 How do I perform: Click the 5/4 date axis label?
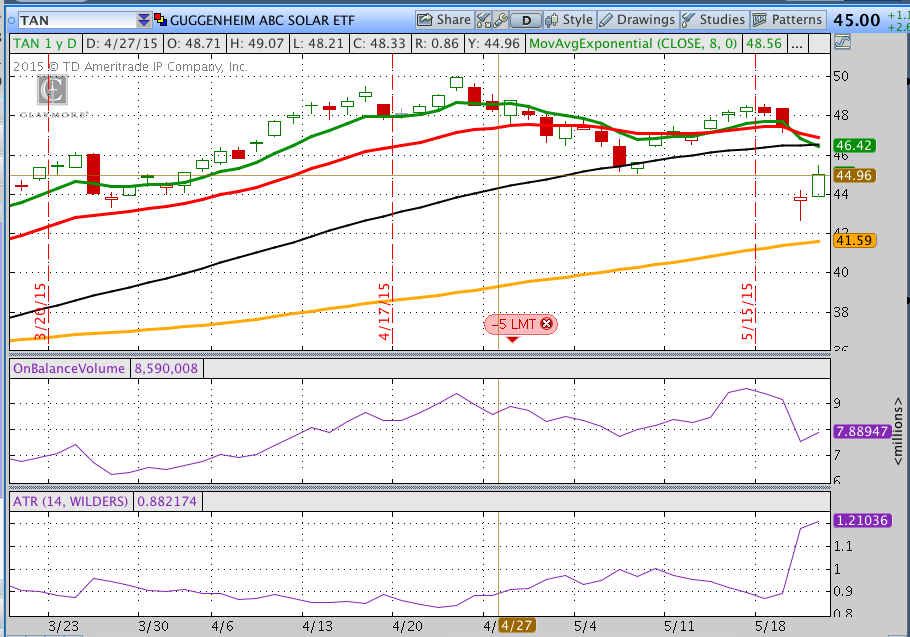[x=585, y=627]
